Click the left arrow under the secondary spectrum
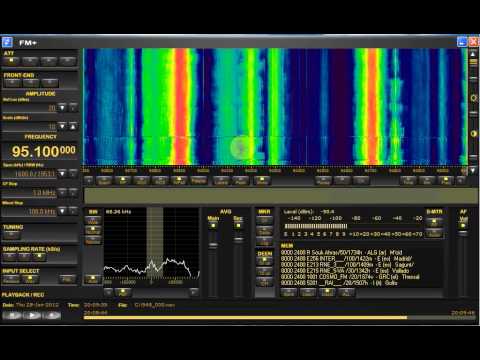The image size is (480, 360). click(108, 293)
